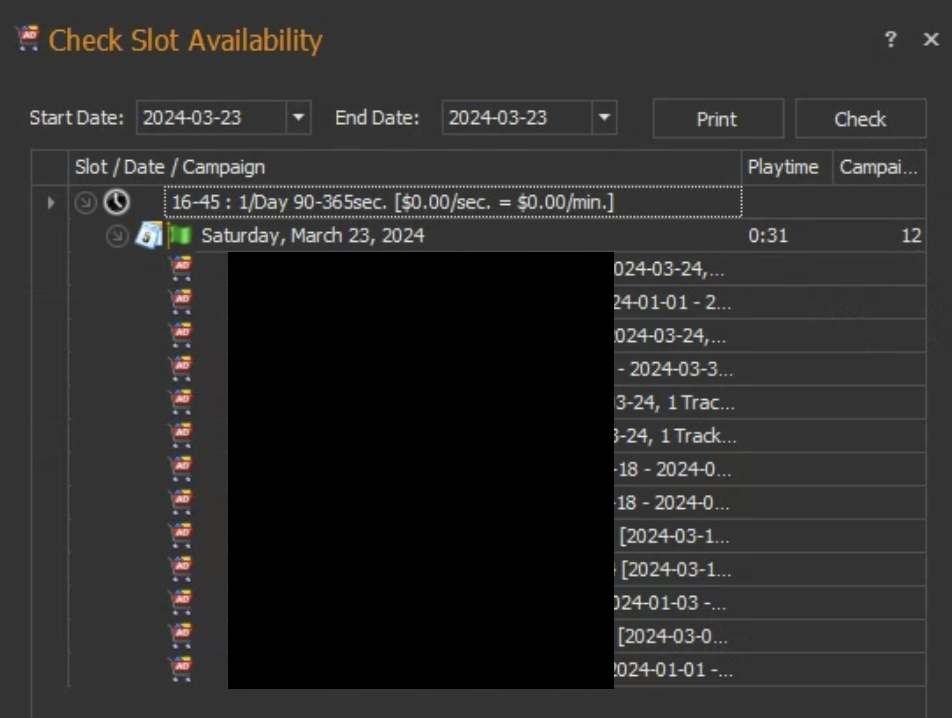Select the 16-45 : 1/Day 90-365sec. slot row
Viewport: 952px width, 718px height.
click(x=452, y=203)
